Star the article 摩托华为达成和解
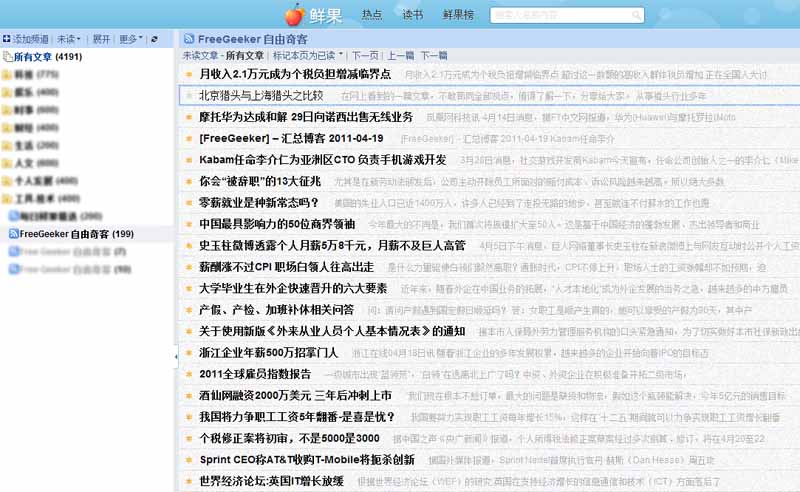Screen dimensions: 800x492 (x=189, y=117)
